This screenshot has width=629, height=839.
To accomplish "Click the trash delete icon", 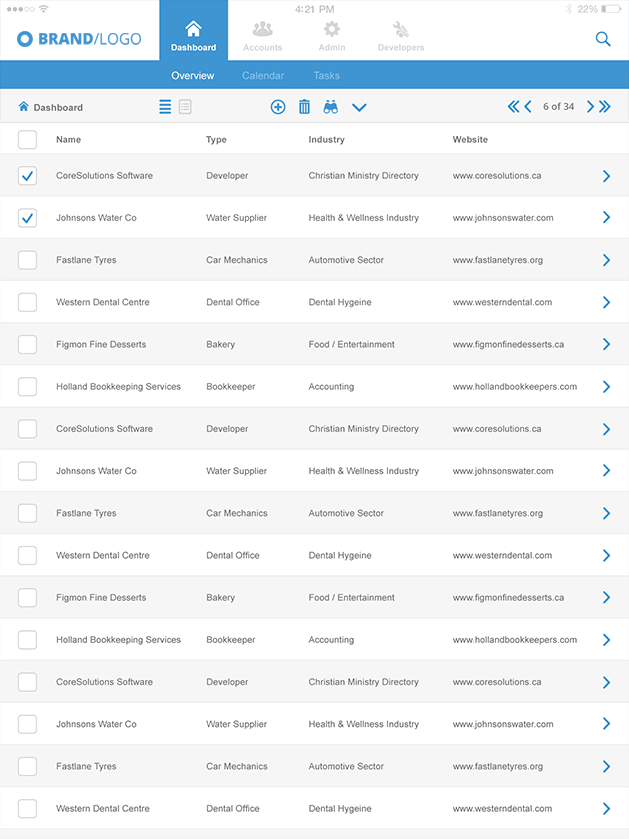I will [x=304, y=107].
